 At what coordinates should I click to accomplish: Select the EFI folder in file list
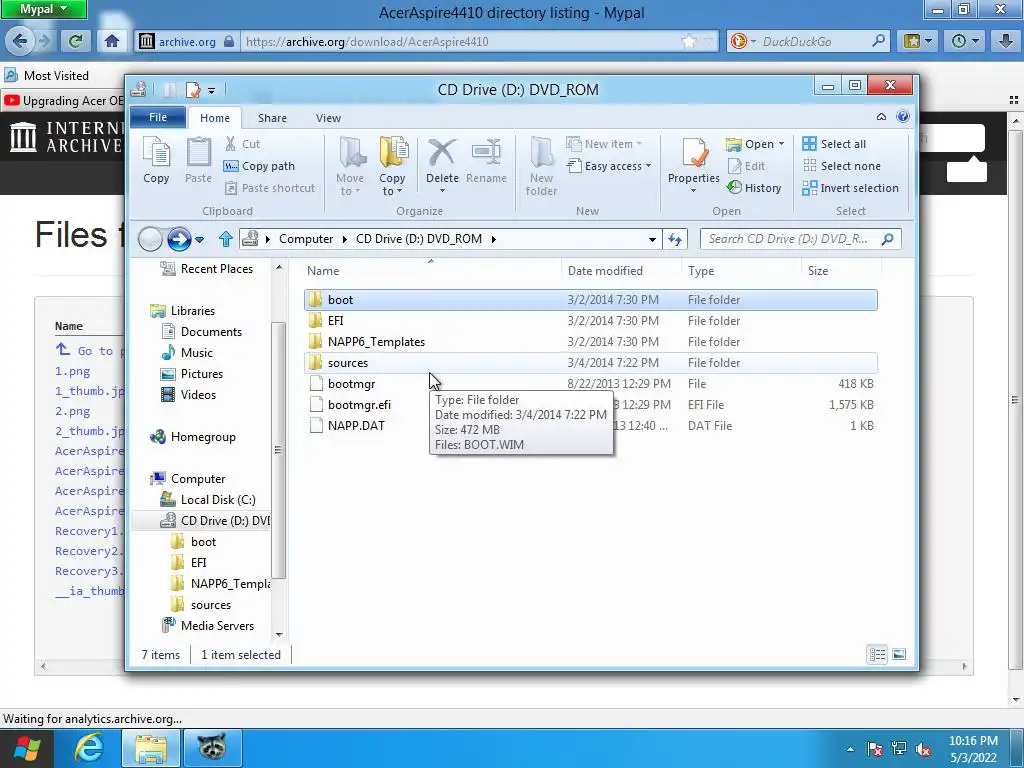coord(590,321)
